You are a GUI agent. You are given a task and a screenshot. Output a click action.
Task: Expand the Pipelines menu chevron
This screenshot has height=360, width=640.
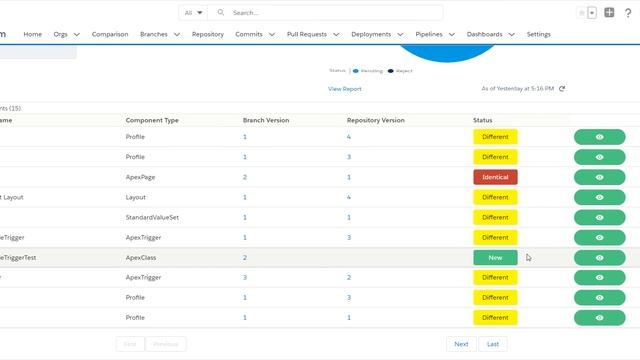451,35
